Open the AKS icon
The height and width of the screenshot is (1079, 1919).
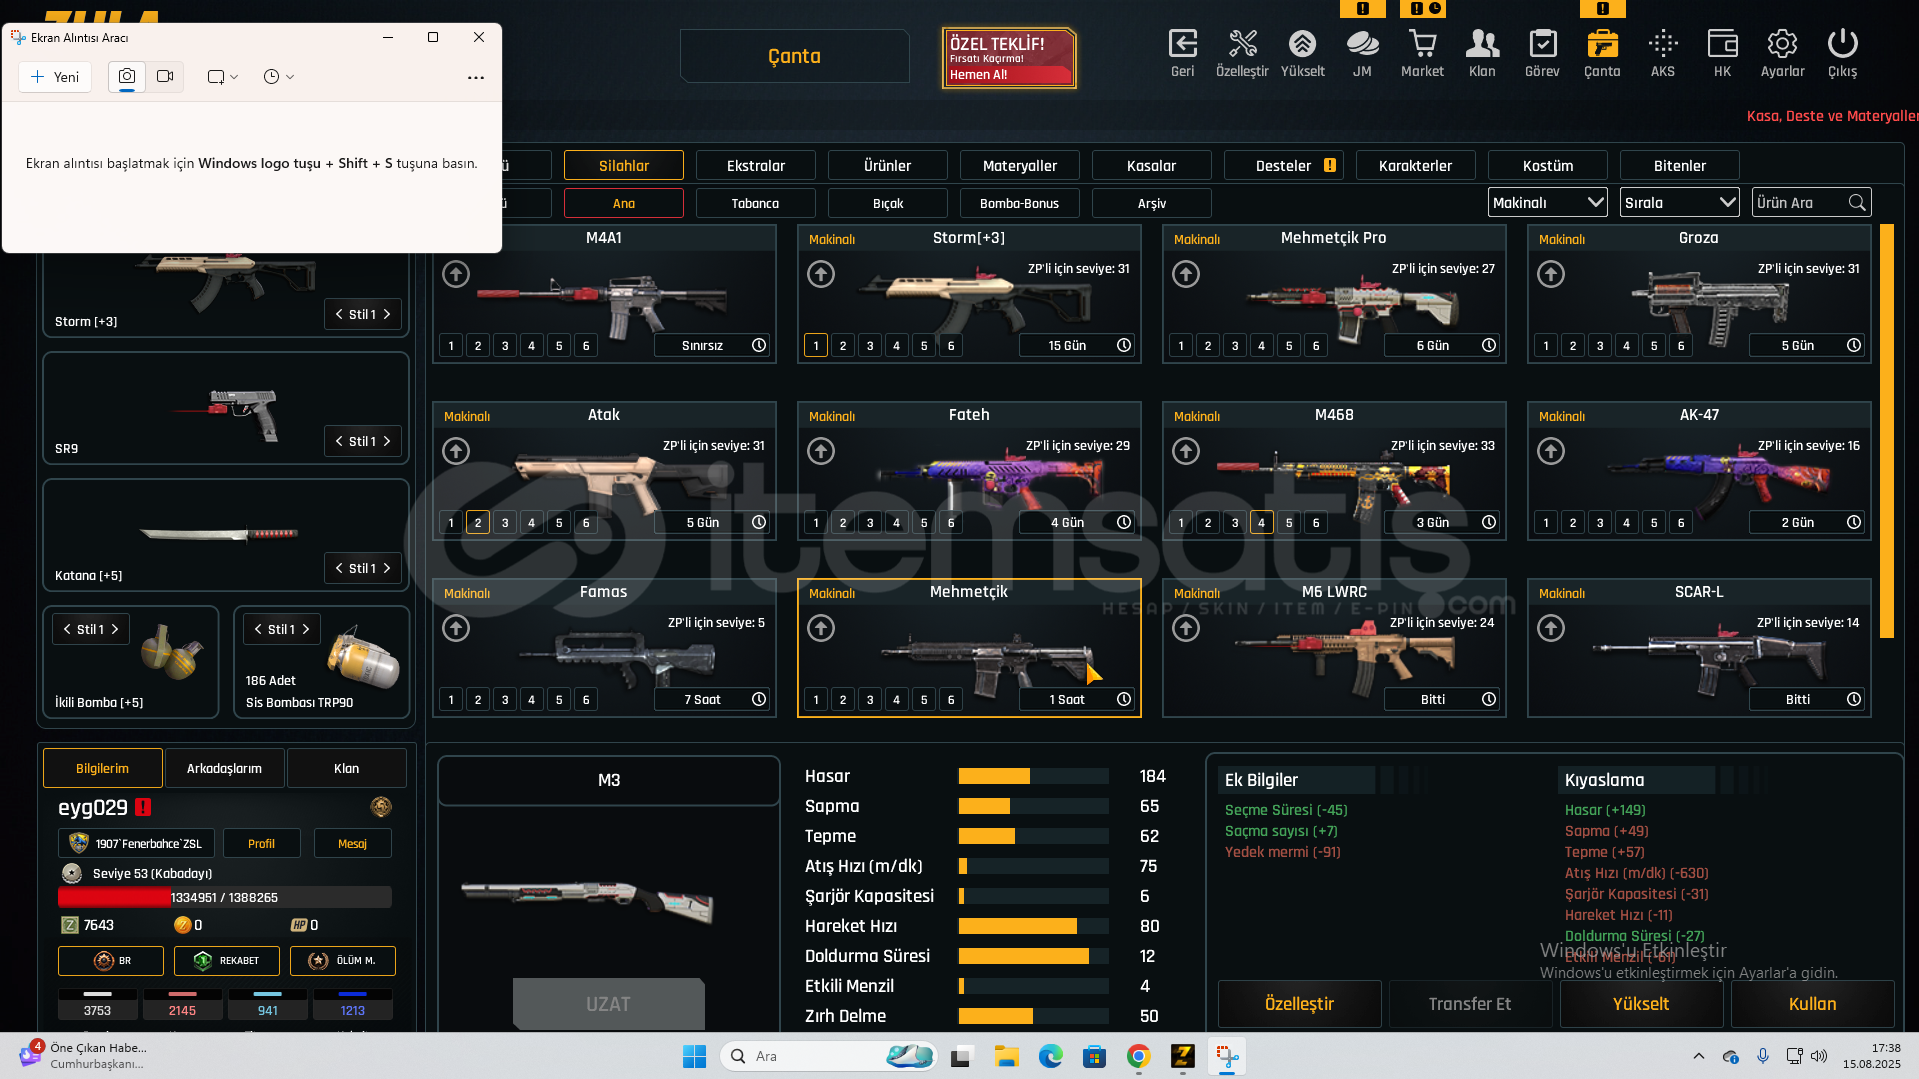pos(1663,44)
